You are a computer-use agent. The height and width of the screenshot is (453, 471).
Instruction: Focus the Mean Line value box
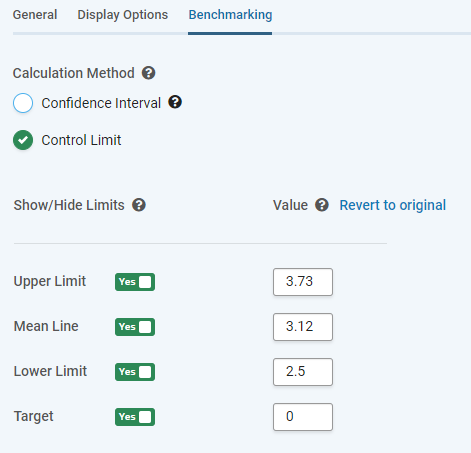pos(303,327)
